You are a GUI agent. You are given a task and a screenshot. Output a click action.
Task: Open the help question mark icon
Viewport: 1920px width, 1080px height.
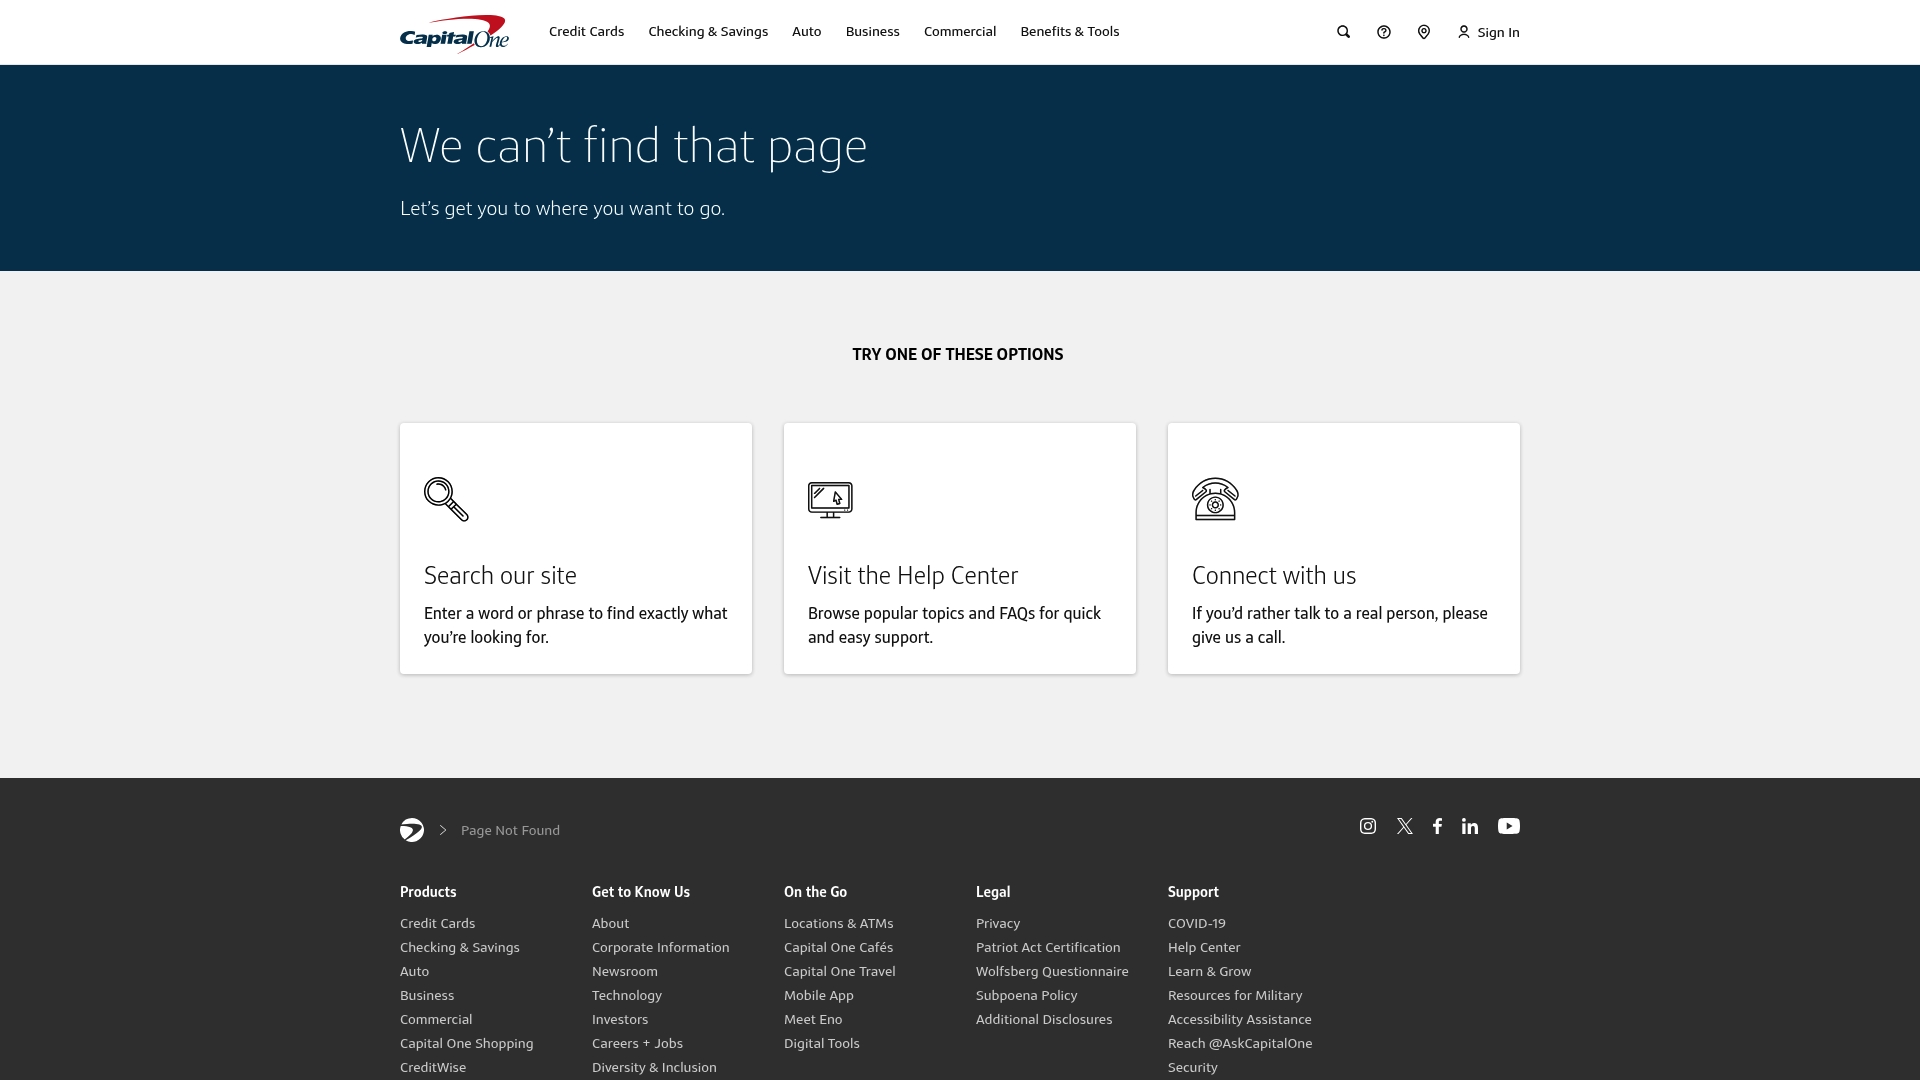click(x=1383, y=32)
